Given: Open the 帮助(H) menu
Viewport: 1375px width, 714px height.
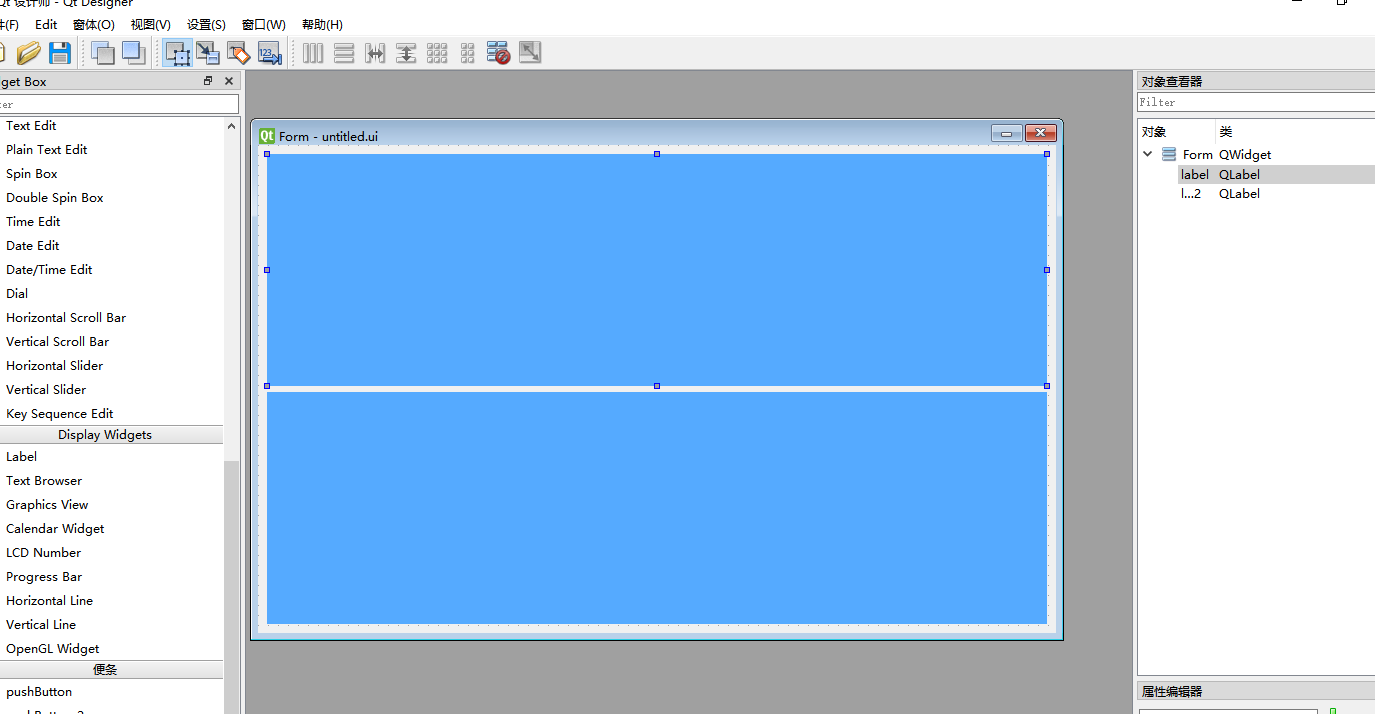Looking at the screenshot, I should 322,24.
